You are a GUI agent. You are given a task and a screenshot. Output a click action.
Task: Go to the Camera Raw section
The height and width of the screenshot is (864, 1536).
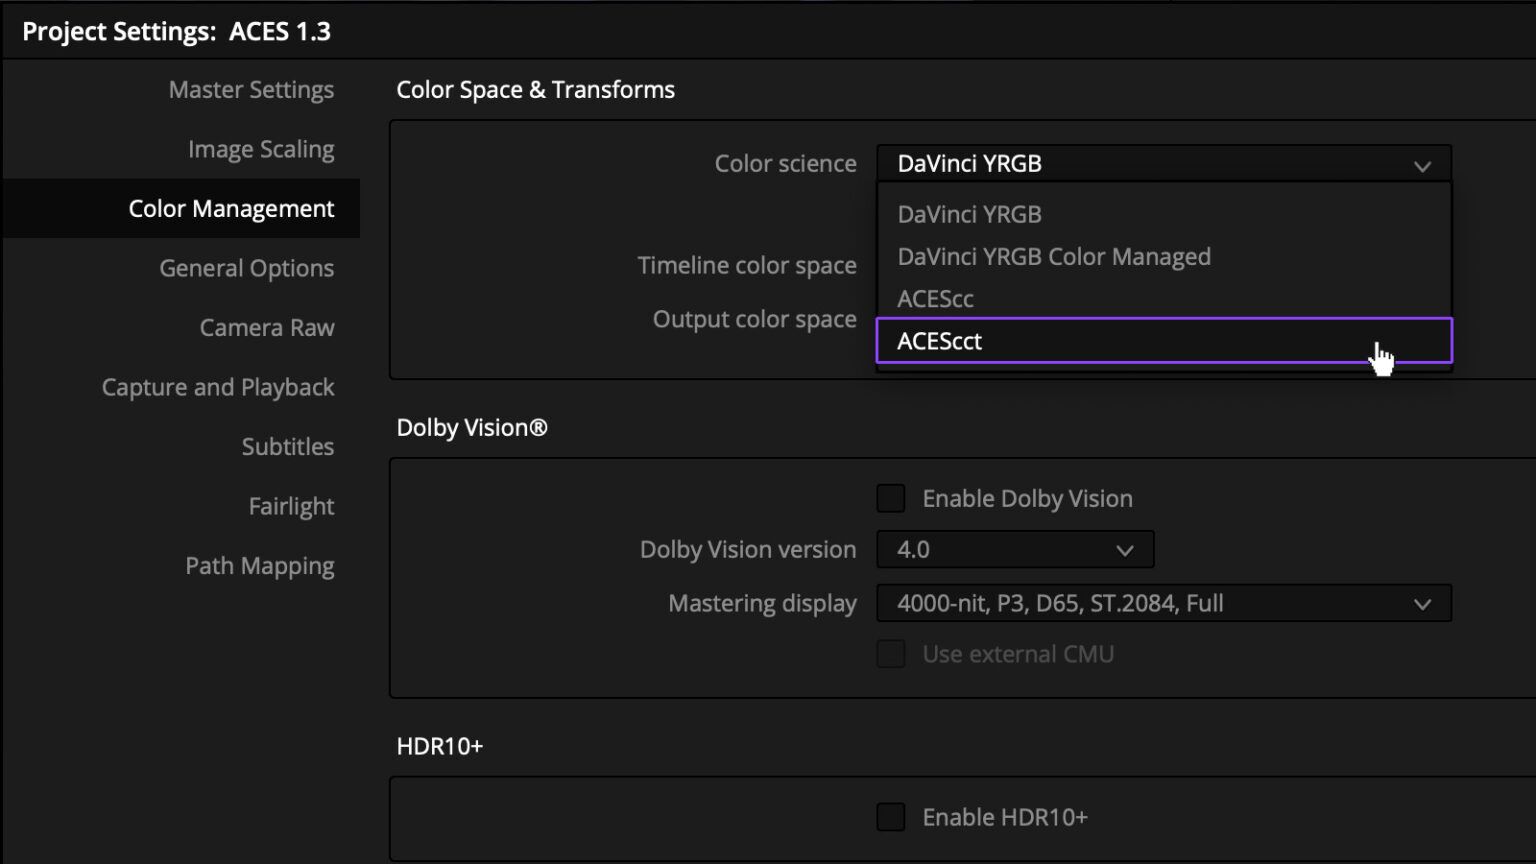point(267,327)
